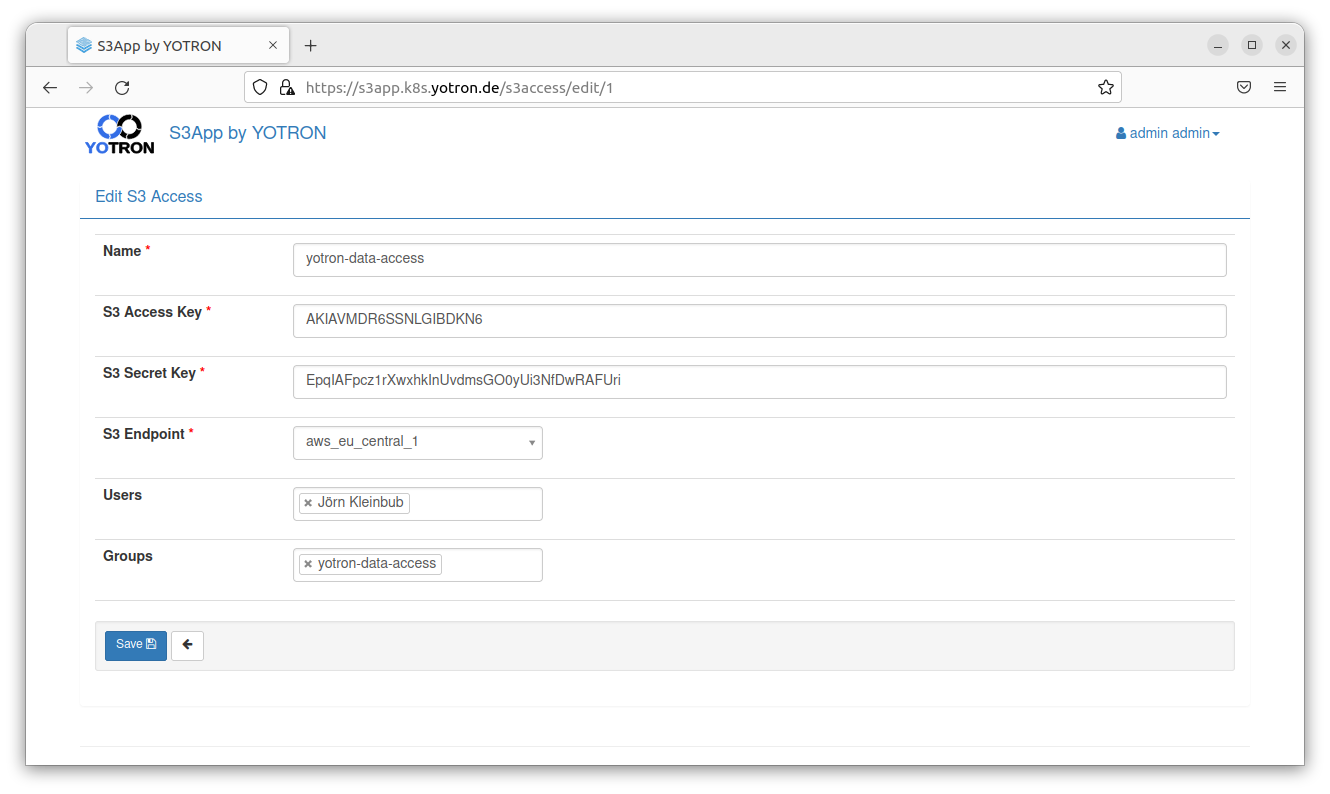Image resolution: width=1330 pixels, height=794 pixels.
Task: Click the Save button
Action: coord(136,645)
